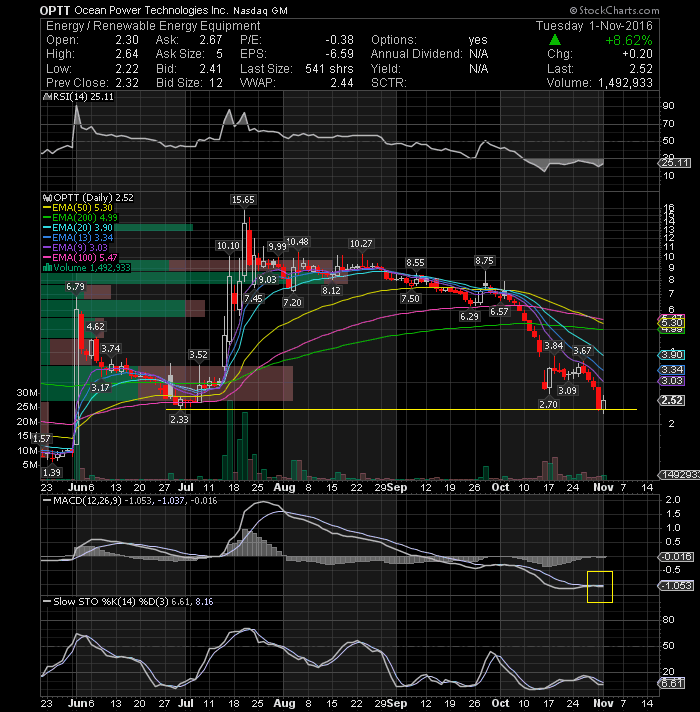The width and height of the screenshot is (700, 712).
Task: Click the 1.39 low price annotation
Action: point(51,473)
